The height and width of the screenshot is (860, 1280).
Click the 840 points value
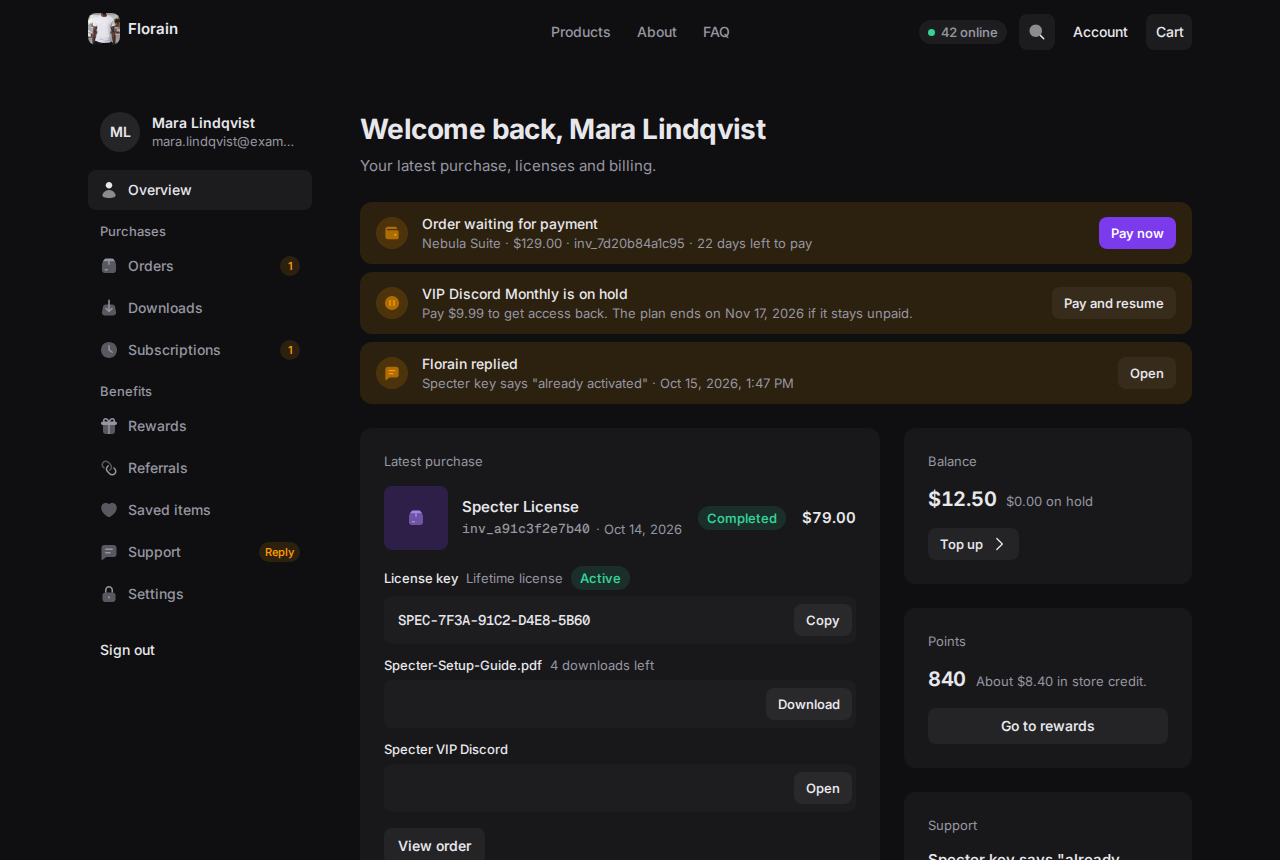click(x=946, y=679)
